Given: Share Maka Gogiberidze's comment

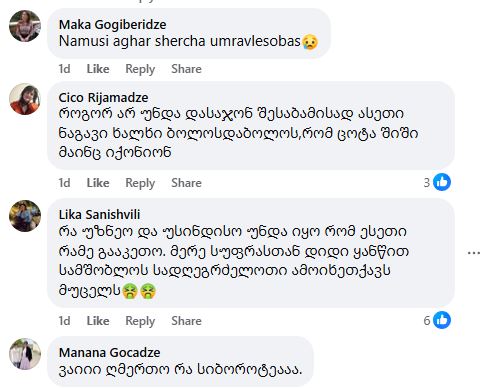Looking at the screenshot, I should click(186, 69).
